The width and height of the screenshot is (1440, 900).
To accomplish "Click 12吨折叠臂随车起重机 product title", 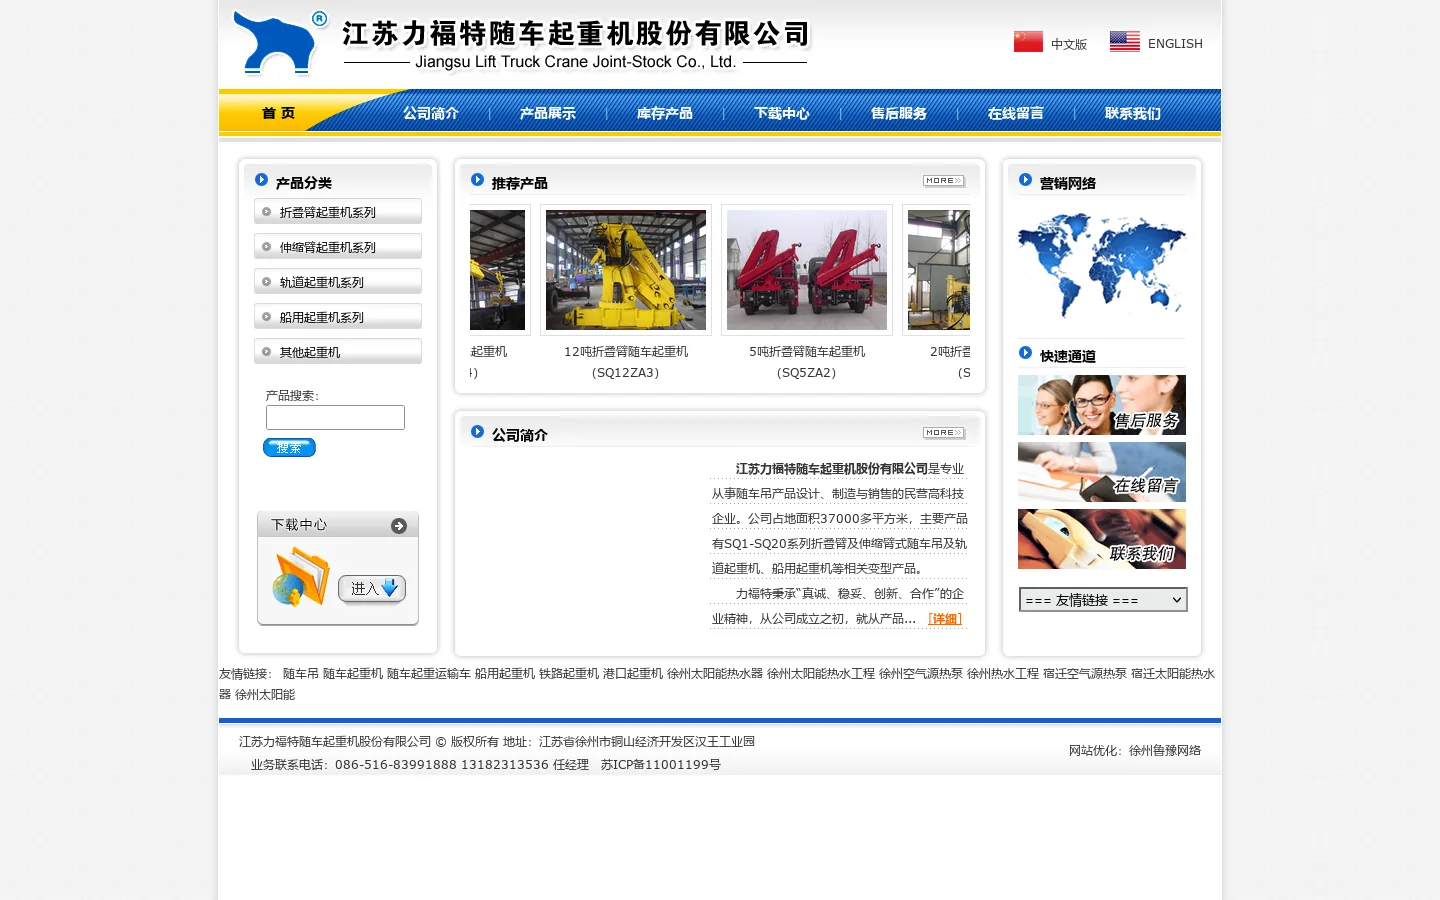I will [626, 352].
